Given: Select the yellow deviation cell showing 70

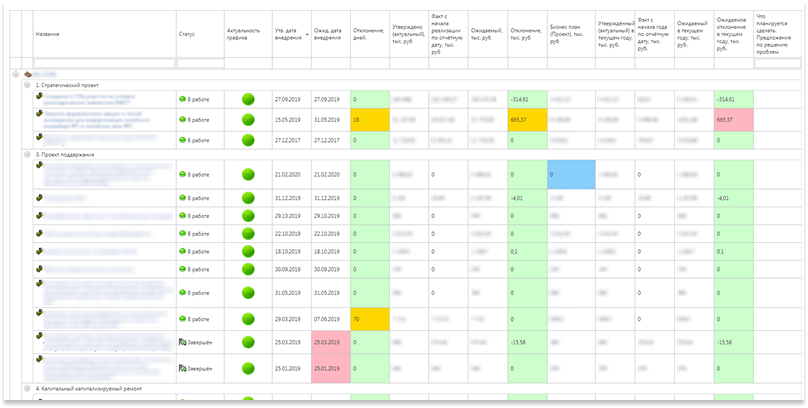Looking at the screenshot, I should [x=370, y=320].
